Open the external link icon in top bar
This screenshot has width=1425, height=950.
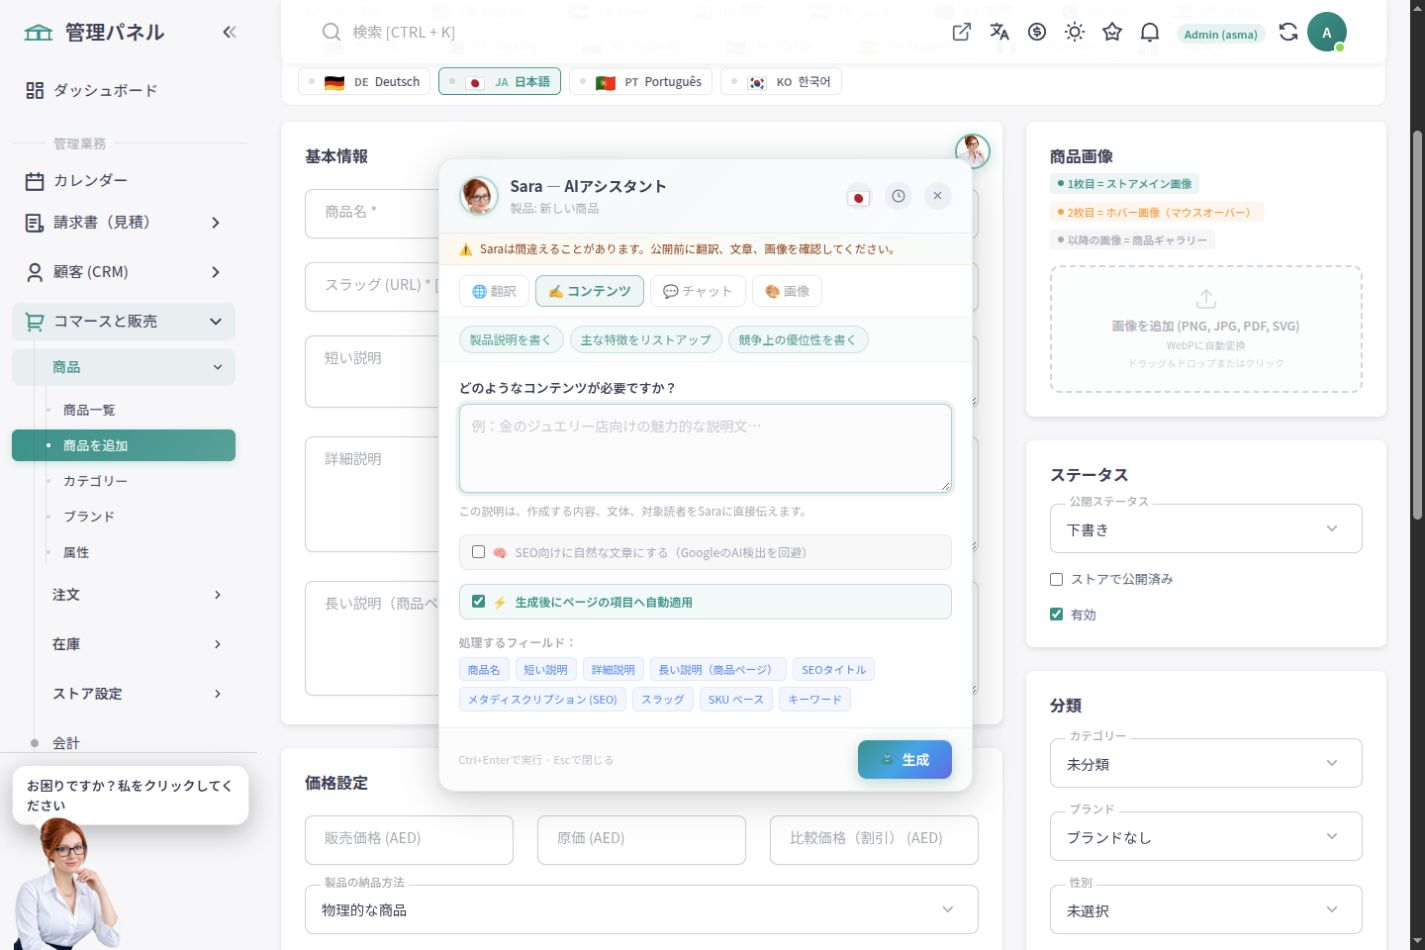(x=961, y=32)
